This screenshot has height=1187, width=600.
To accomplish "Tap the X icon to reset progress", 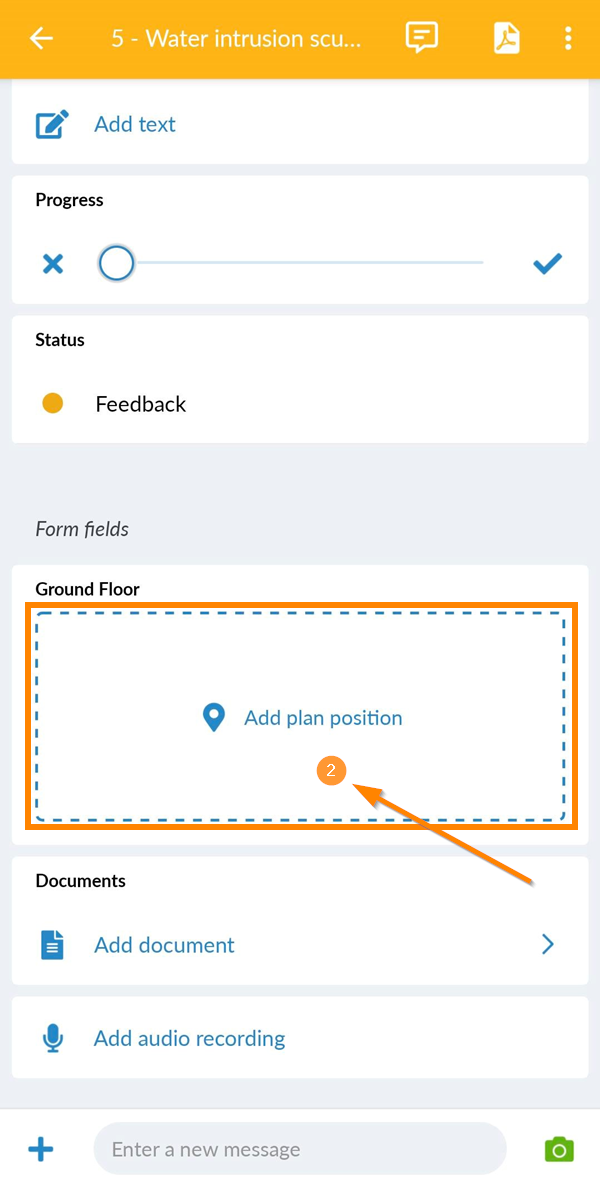I will pyautogui.click(x=53, y=264).
